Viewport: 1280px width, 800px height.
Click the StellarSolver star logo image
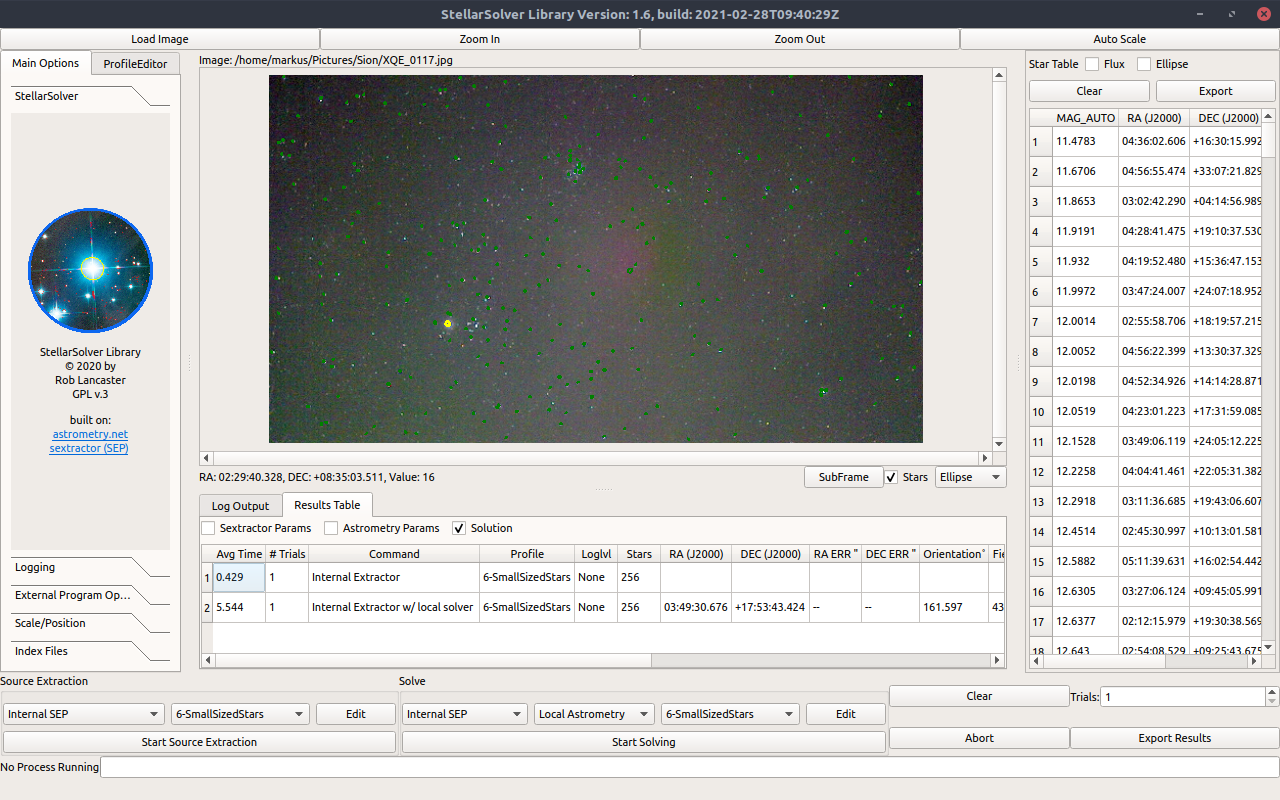(x=90, y=270)
